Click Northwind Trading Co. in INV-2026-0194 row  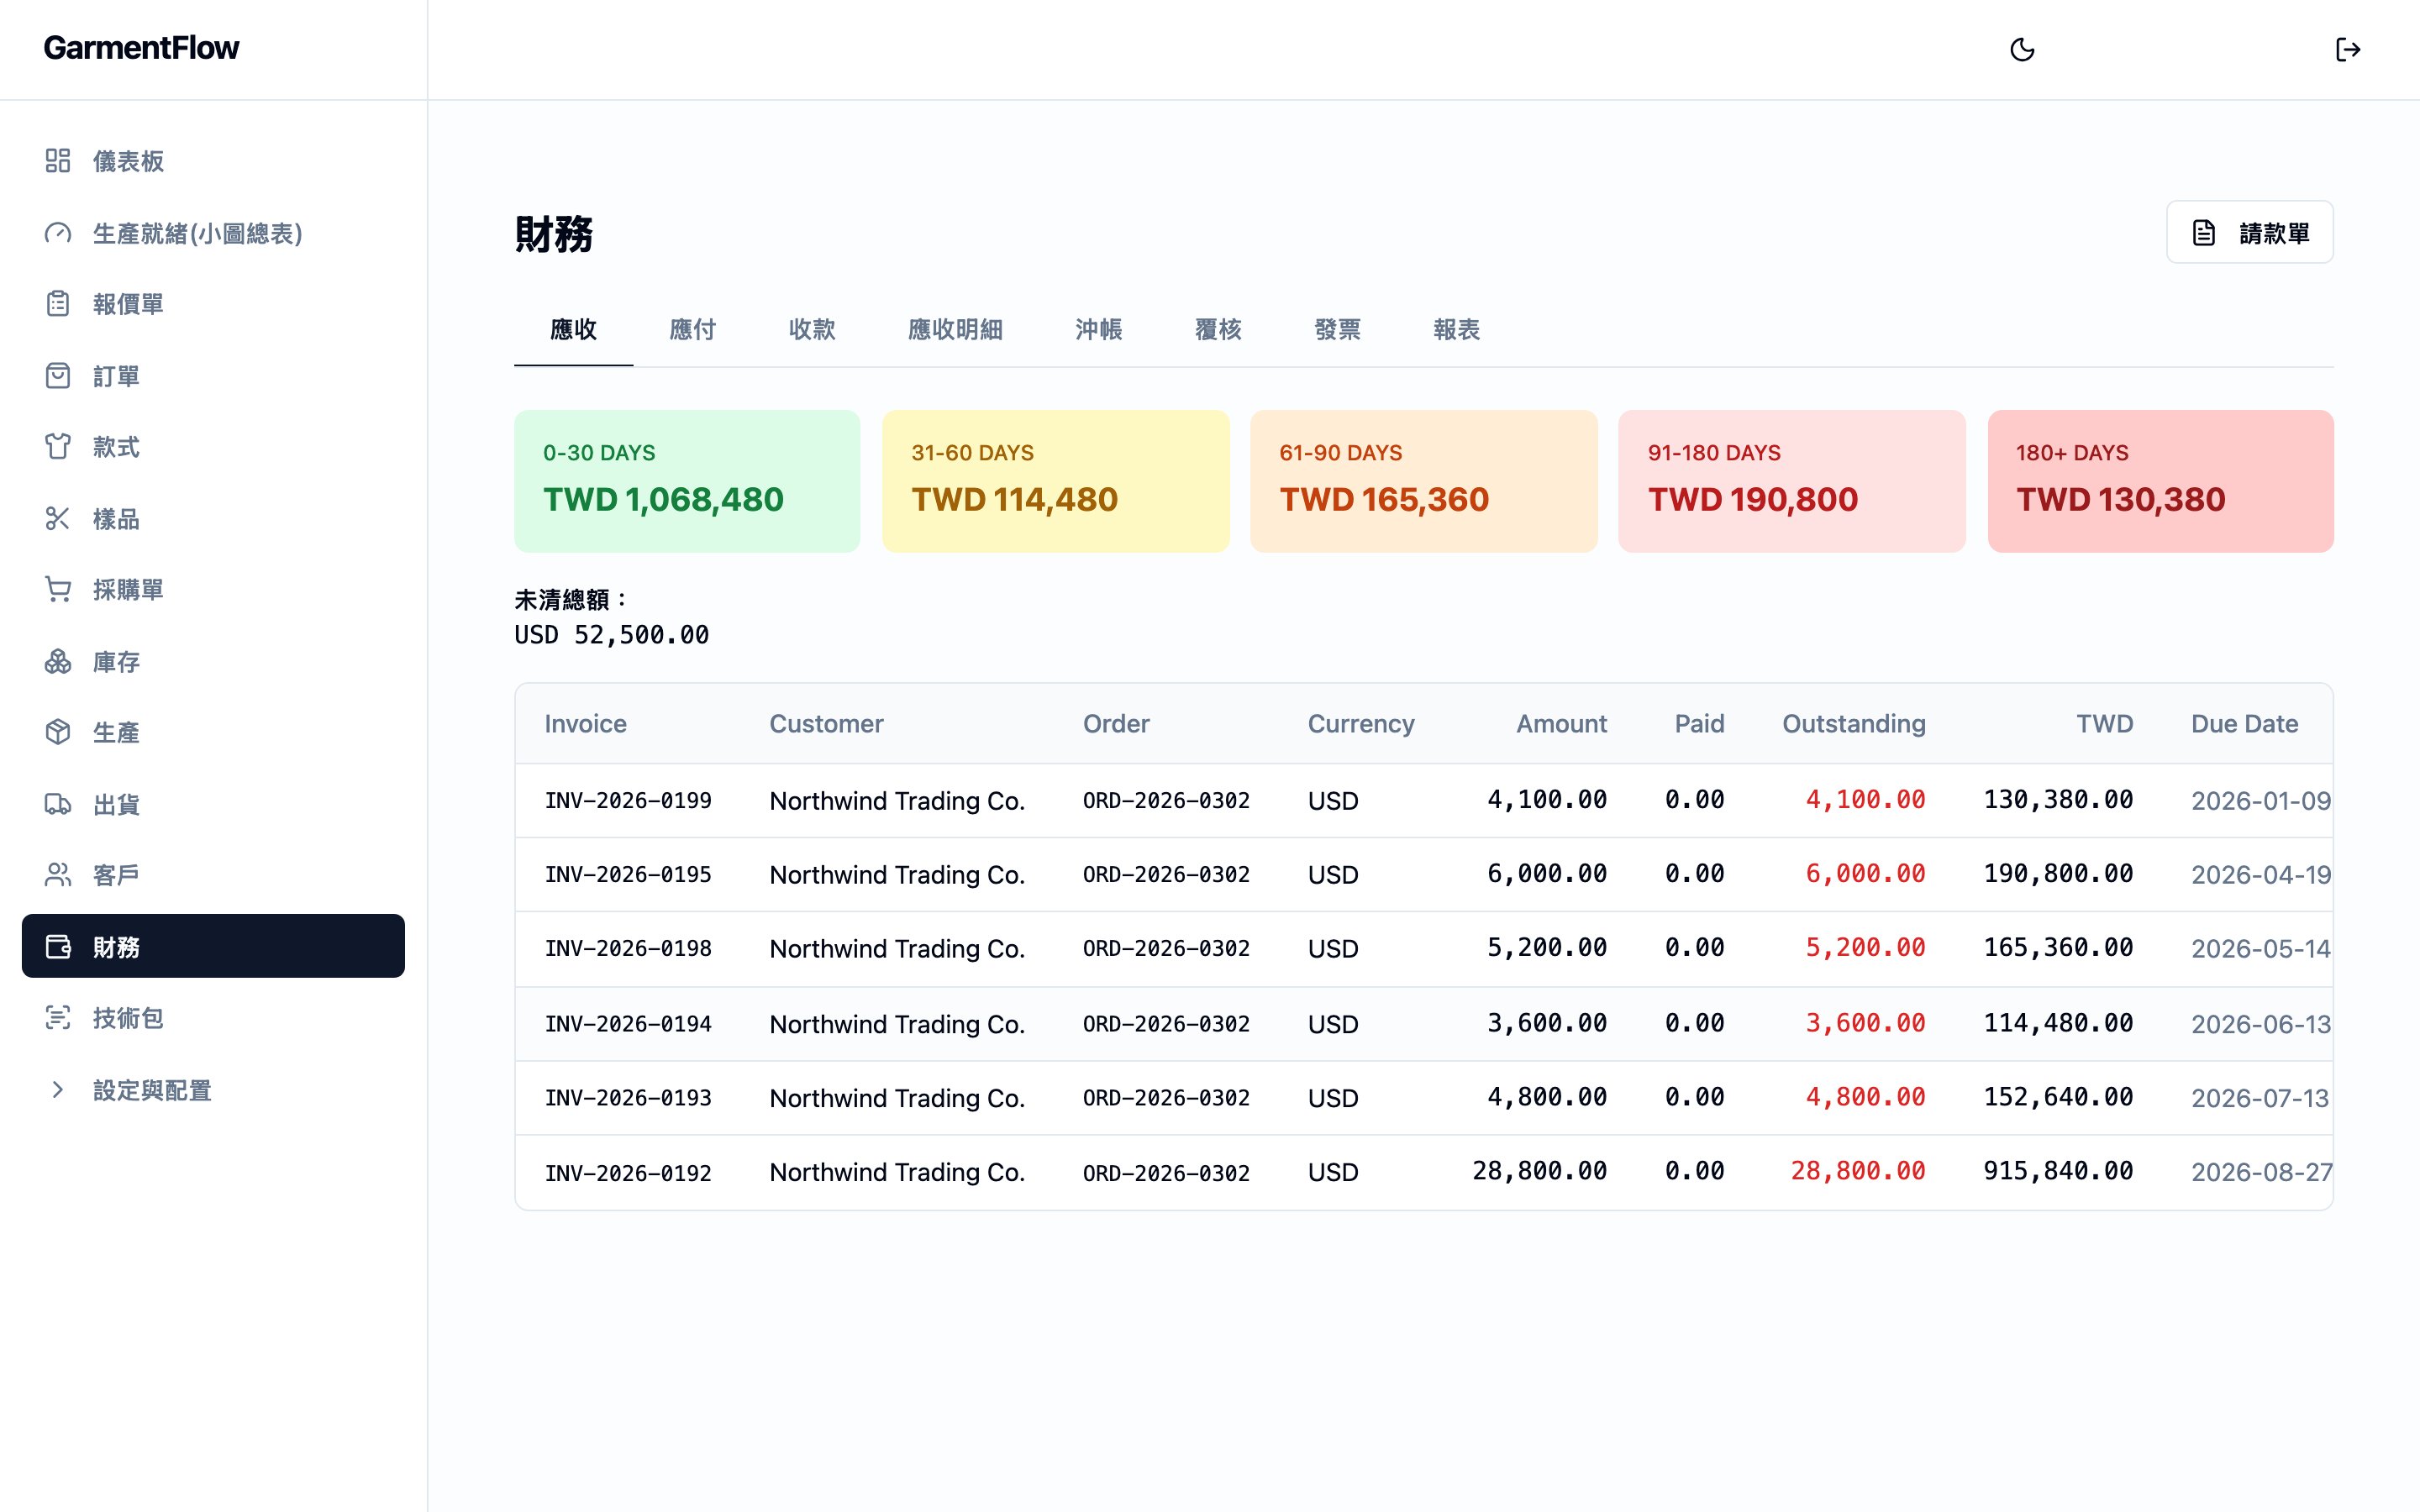coord(897,1024)
